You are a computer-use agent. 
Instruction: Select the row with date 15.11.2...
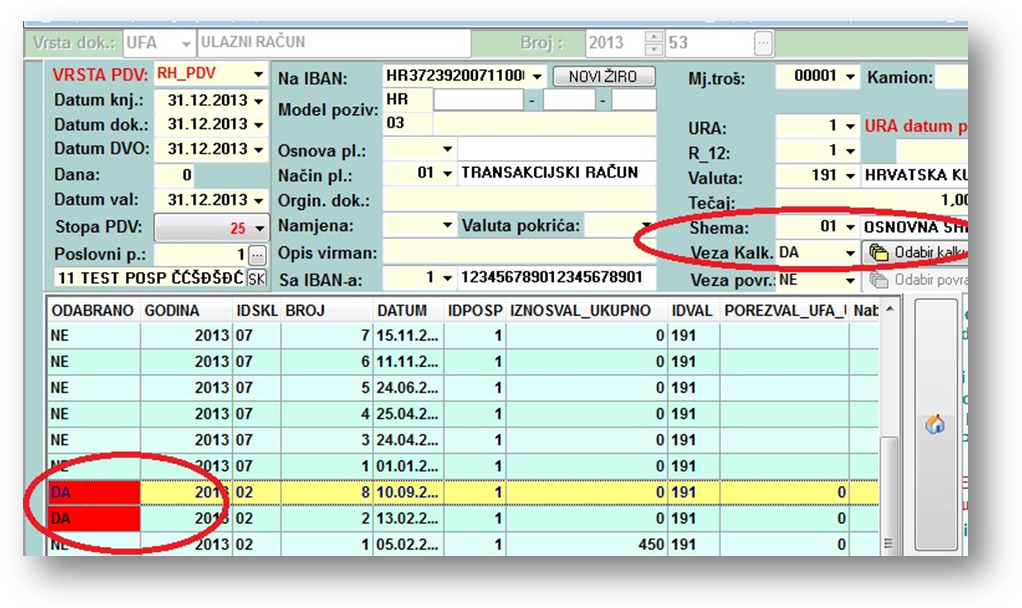462,336
